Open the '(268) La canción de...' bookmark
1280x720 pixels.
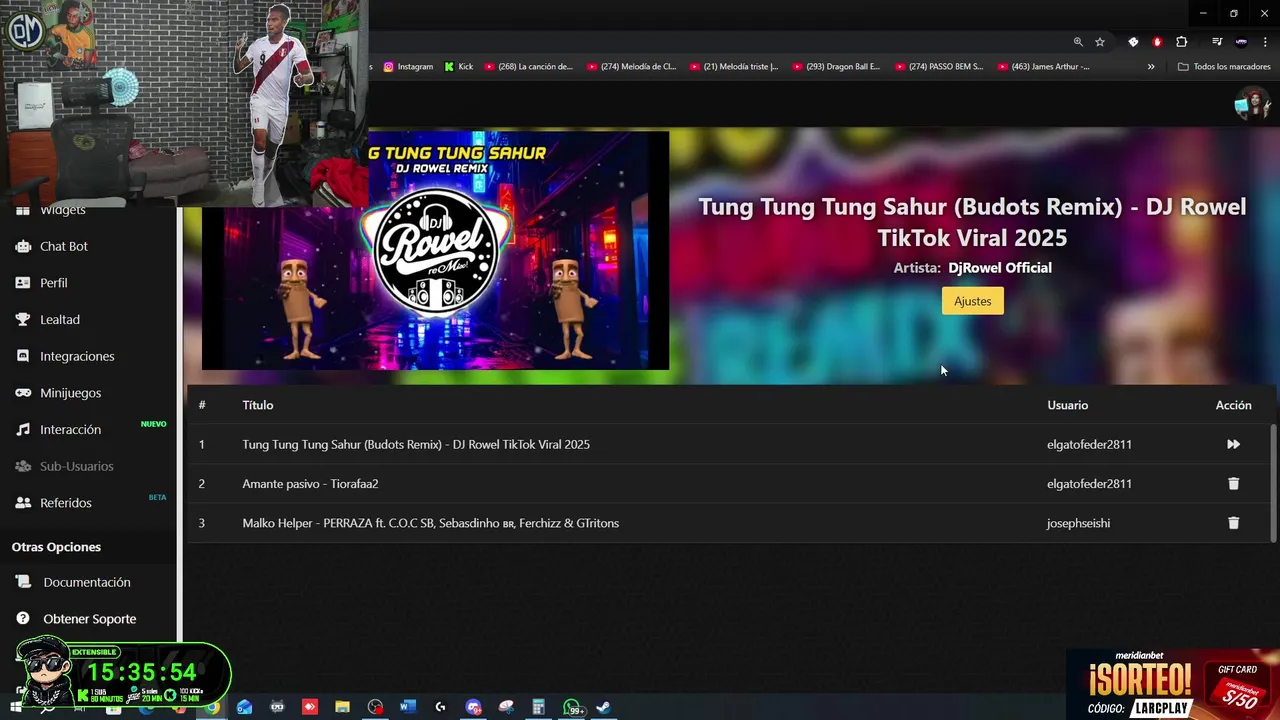click(x=528, y=67)
